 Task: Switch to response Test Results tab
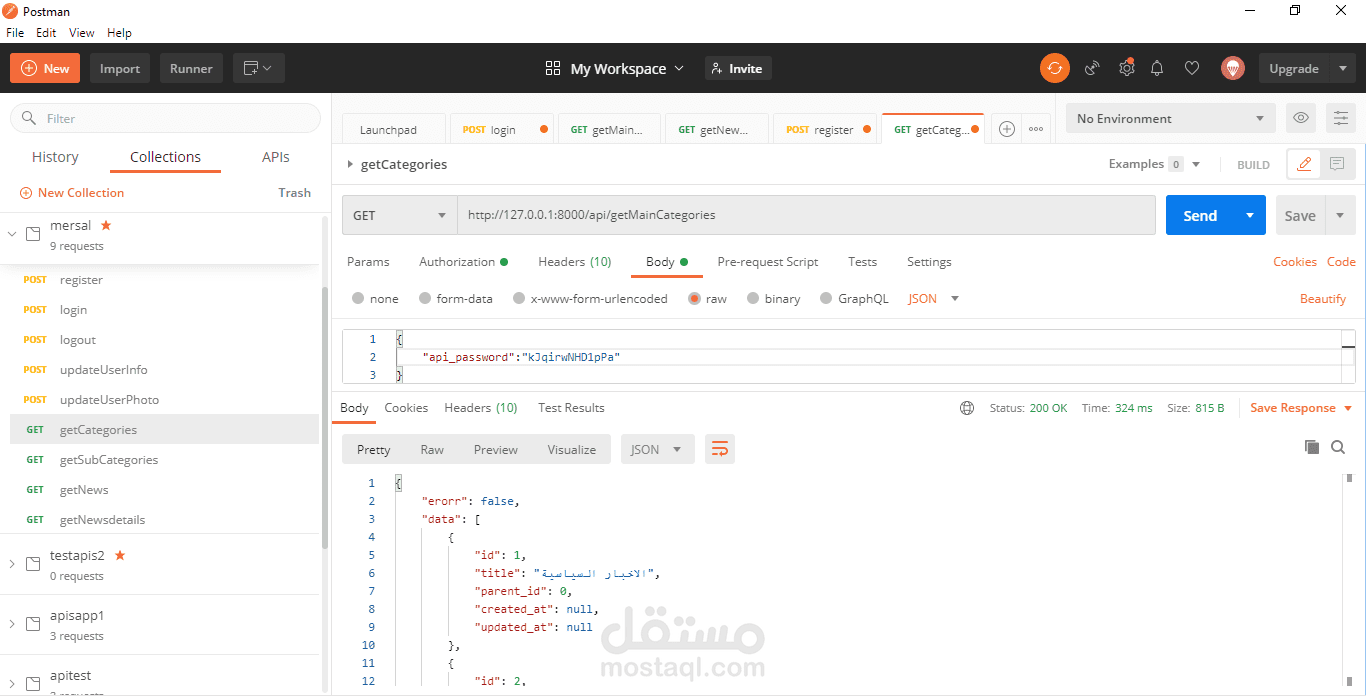click(571, 408)
